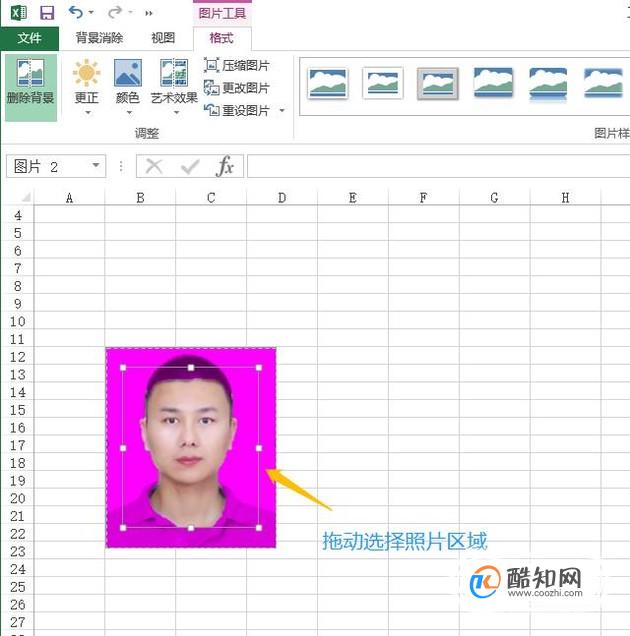630x636 pixels.
Task: Open the Name Box dropdown arrow
Action: tap(96, 165)
